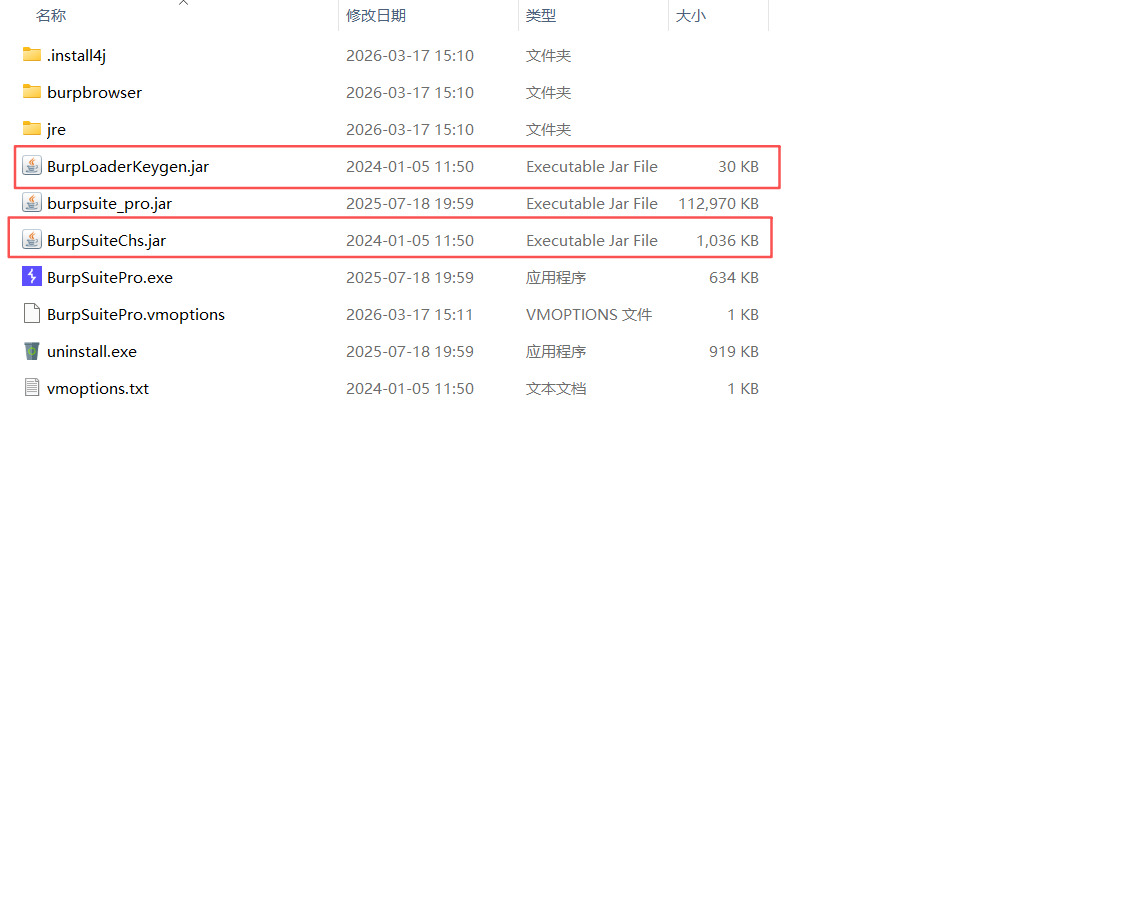
Task: Click the 30 KB size value
Action: tap(738, 167)
